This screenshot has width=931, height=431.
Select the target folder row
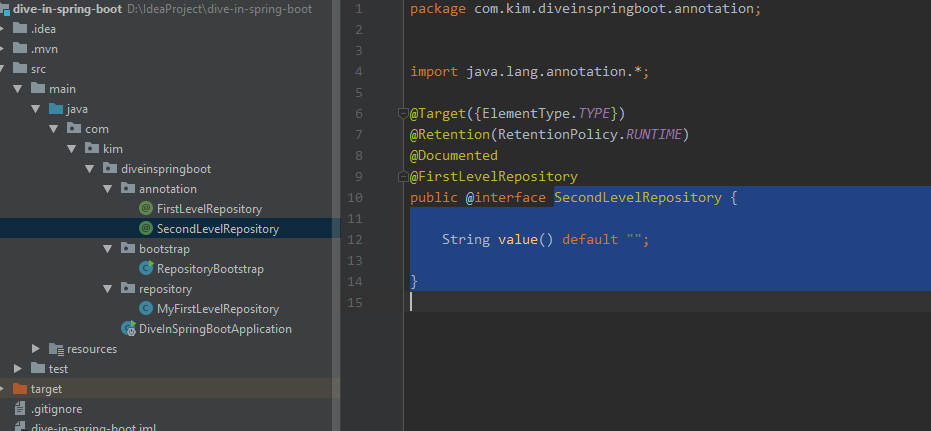[x=170, y=389]
